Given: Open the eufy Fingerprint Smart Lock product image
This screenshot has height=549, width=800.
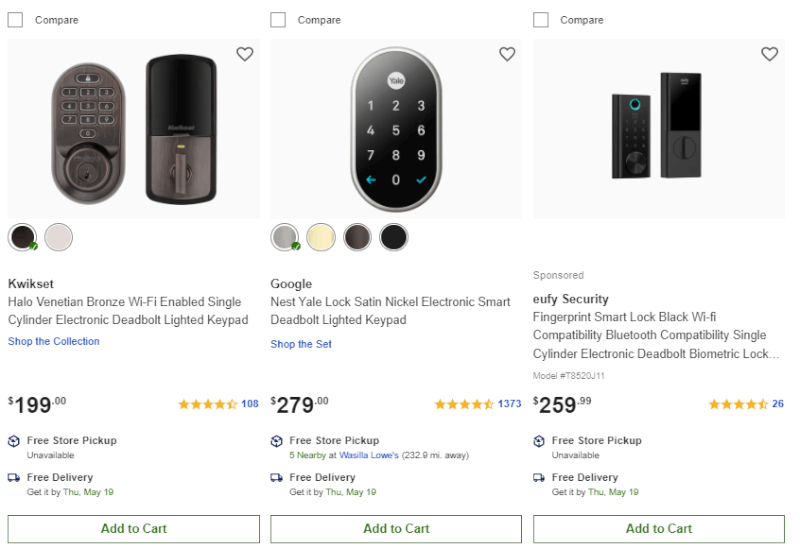Looking at the screenshot, I should (x=659, y=129).
